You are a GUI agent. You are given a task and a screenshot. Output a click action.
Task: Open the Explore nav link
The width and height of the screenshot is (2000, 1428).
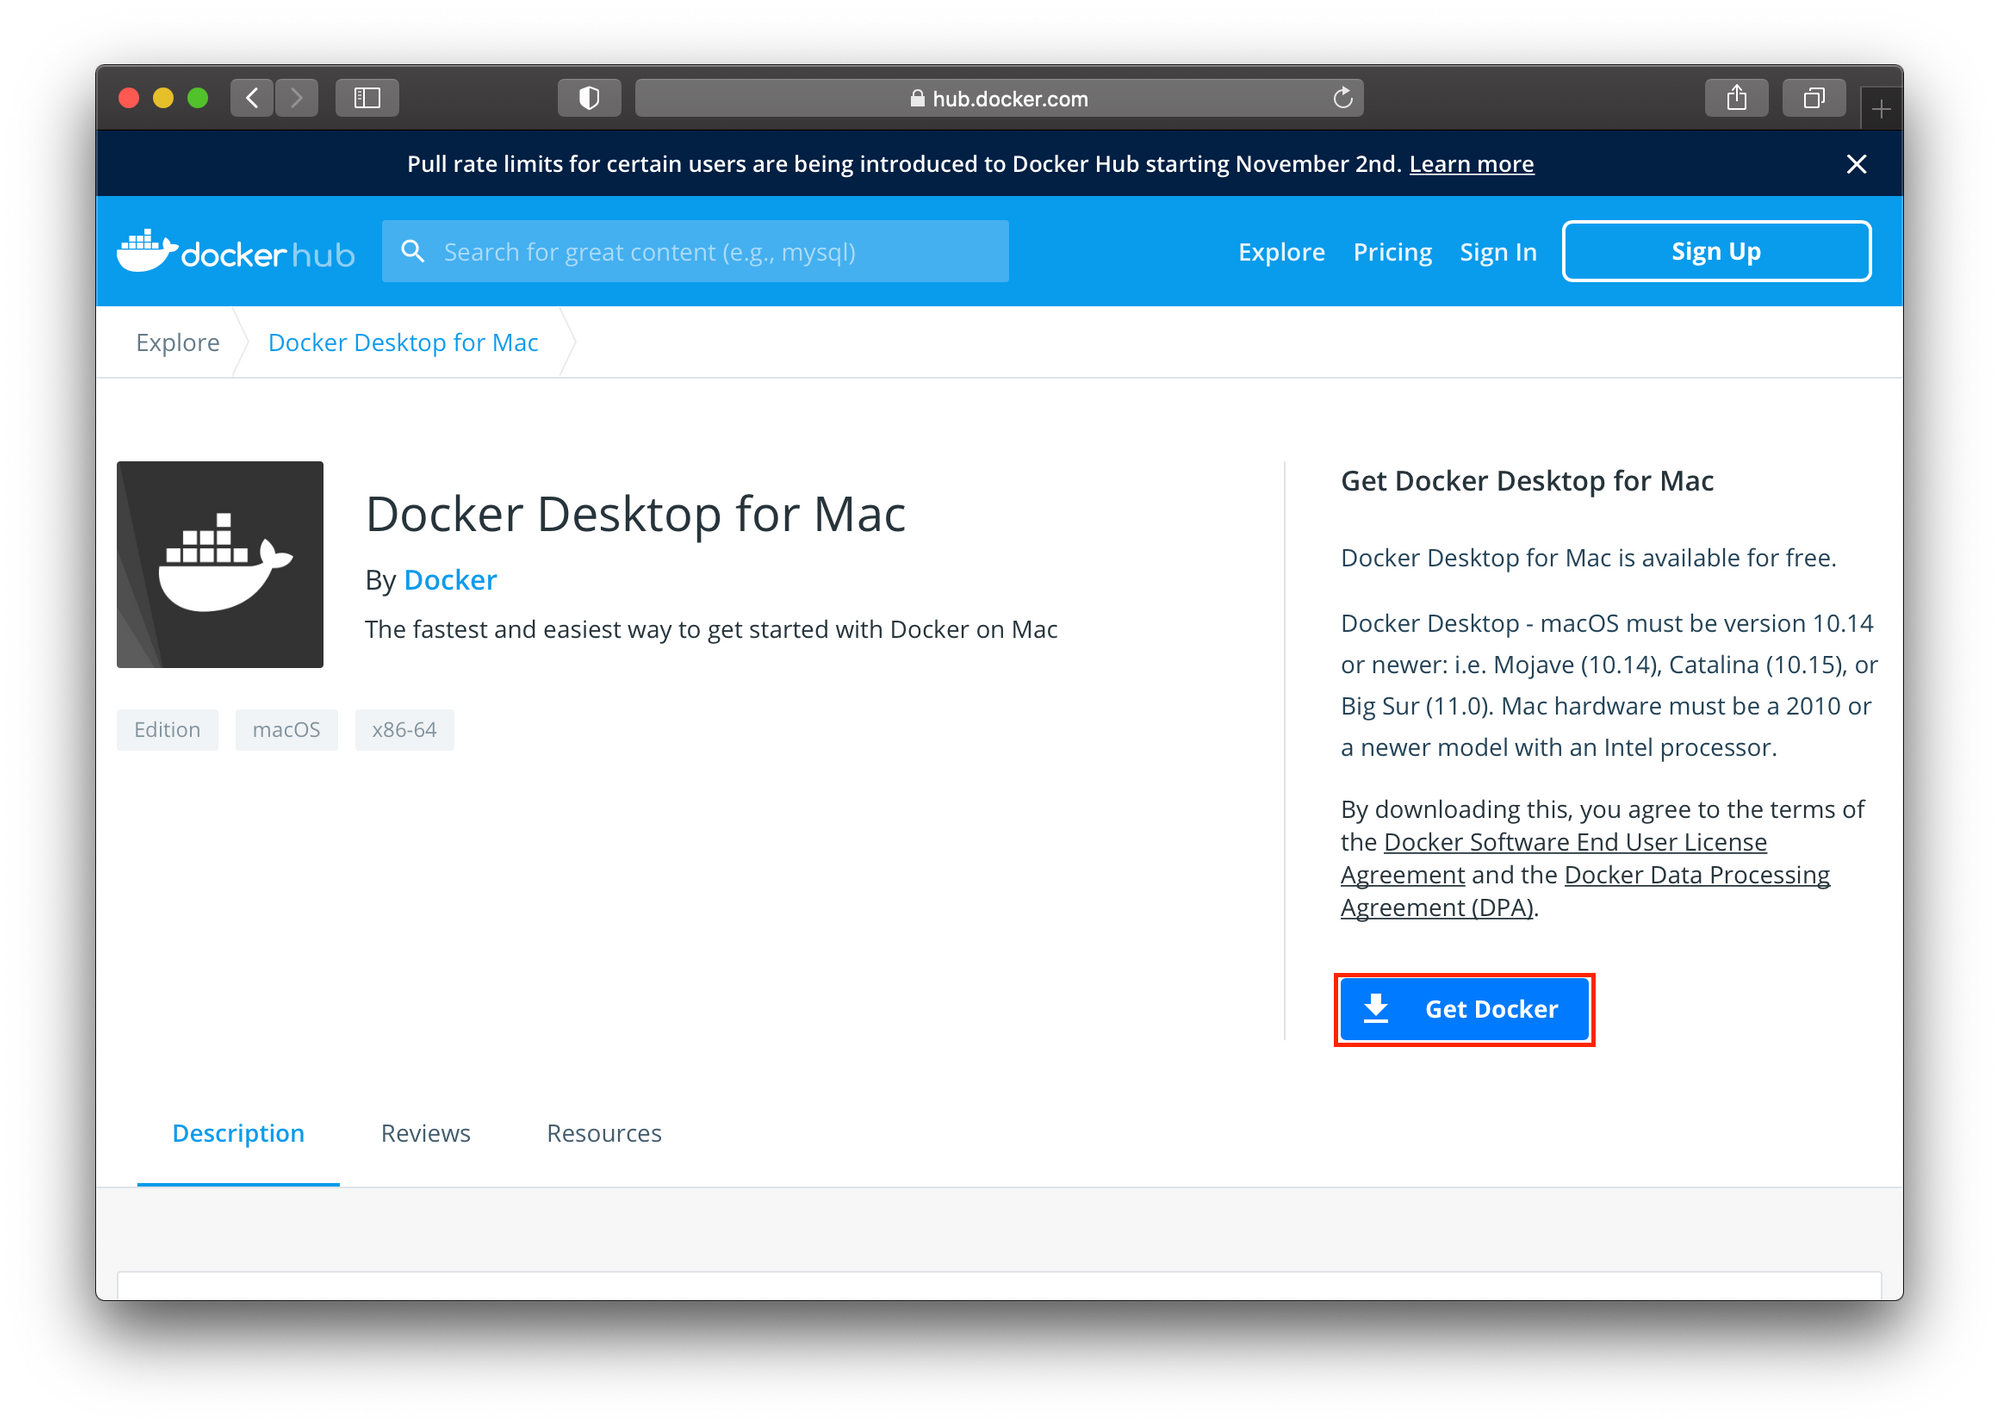(1281, 252)
